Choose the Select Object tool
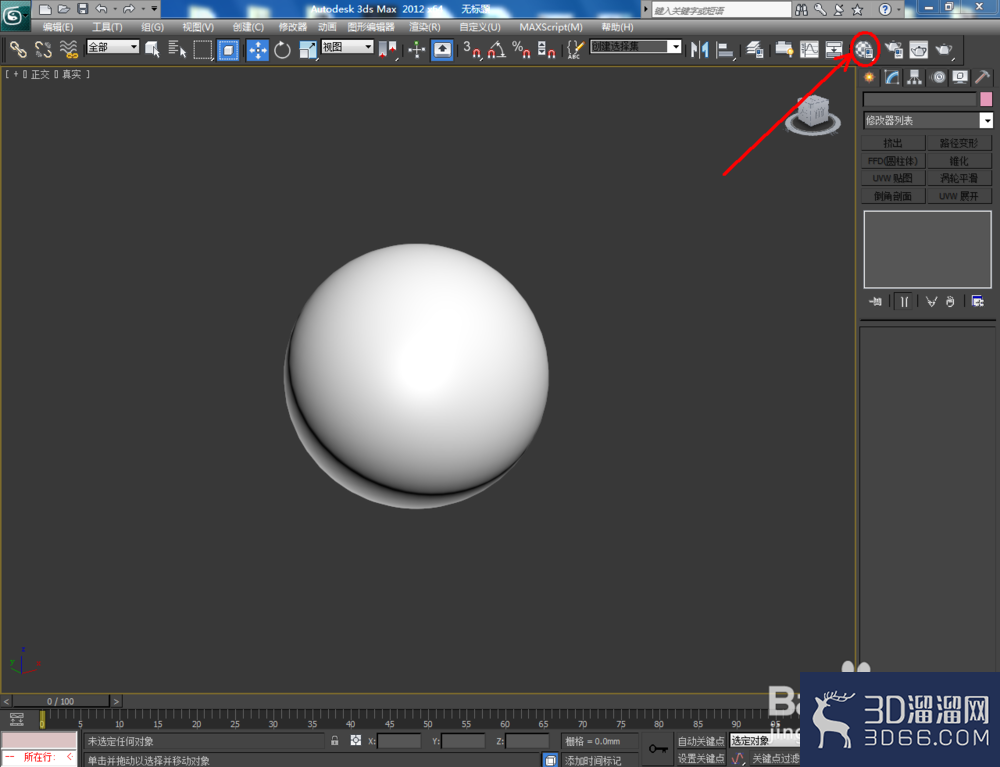Screen dimensions: 1000x767 click(x=152, y=49)
